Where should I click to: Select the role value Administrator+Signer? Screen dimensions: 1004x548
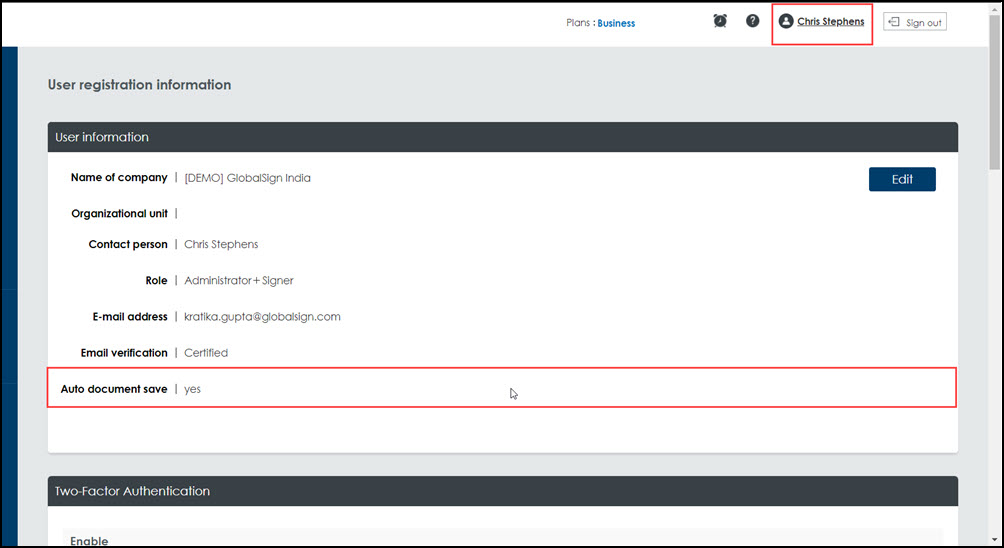(x=239, y=280)
